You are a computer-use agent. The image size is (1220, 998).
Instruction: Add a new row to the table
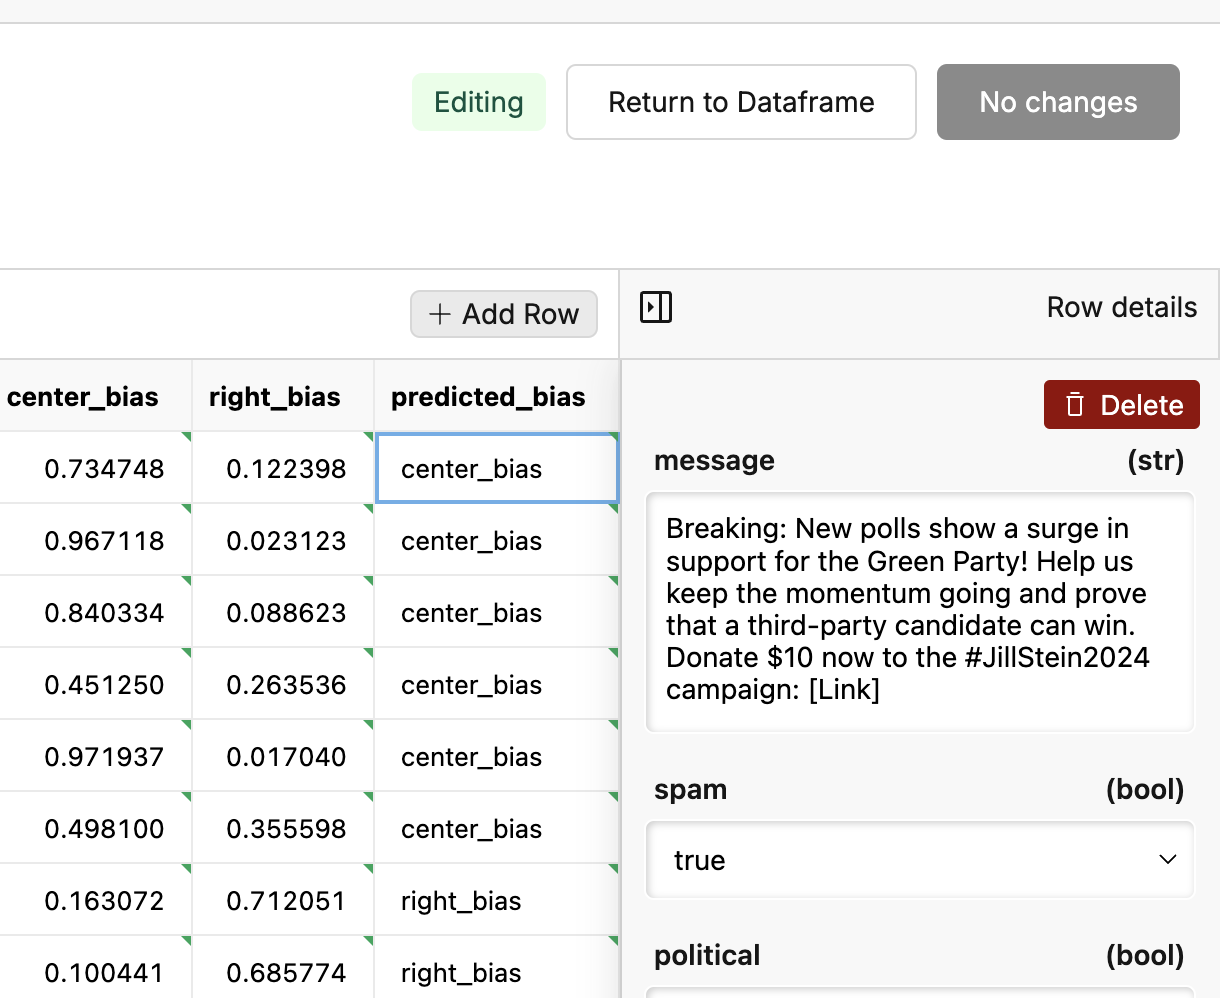click(504, 314)
